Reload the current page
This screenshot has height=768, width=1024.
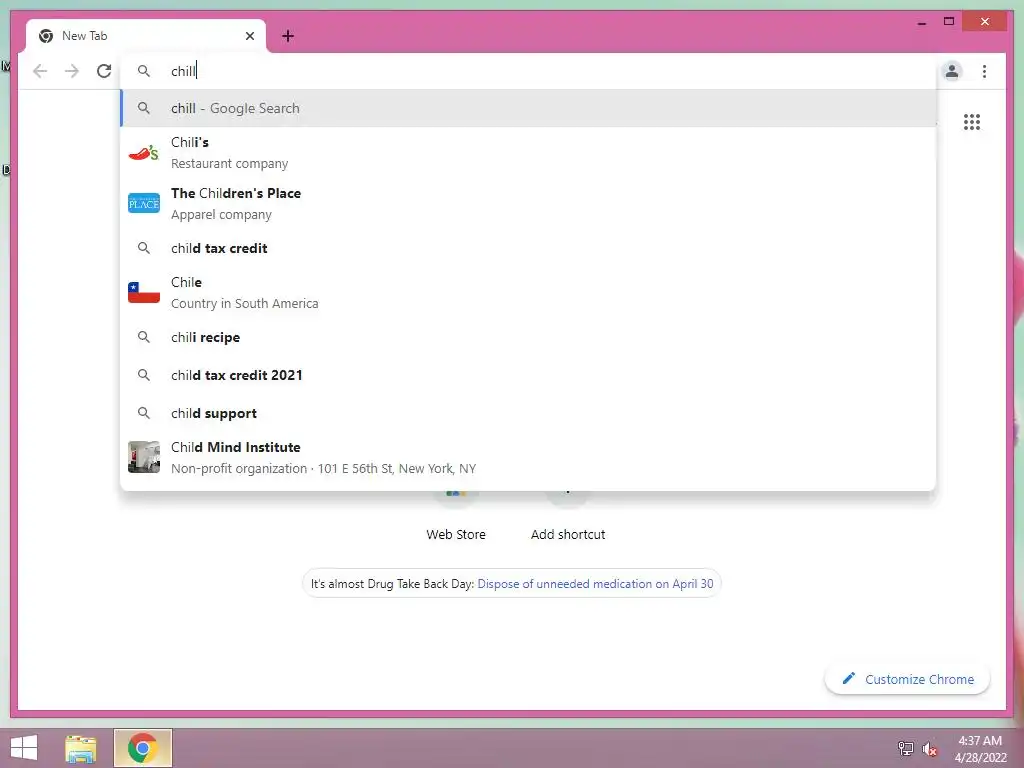104,71
